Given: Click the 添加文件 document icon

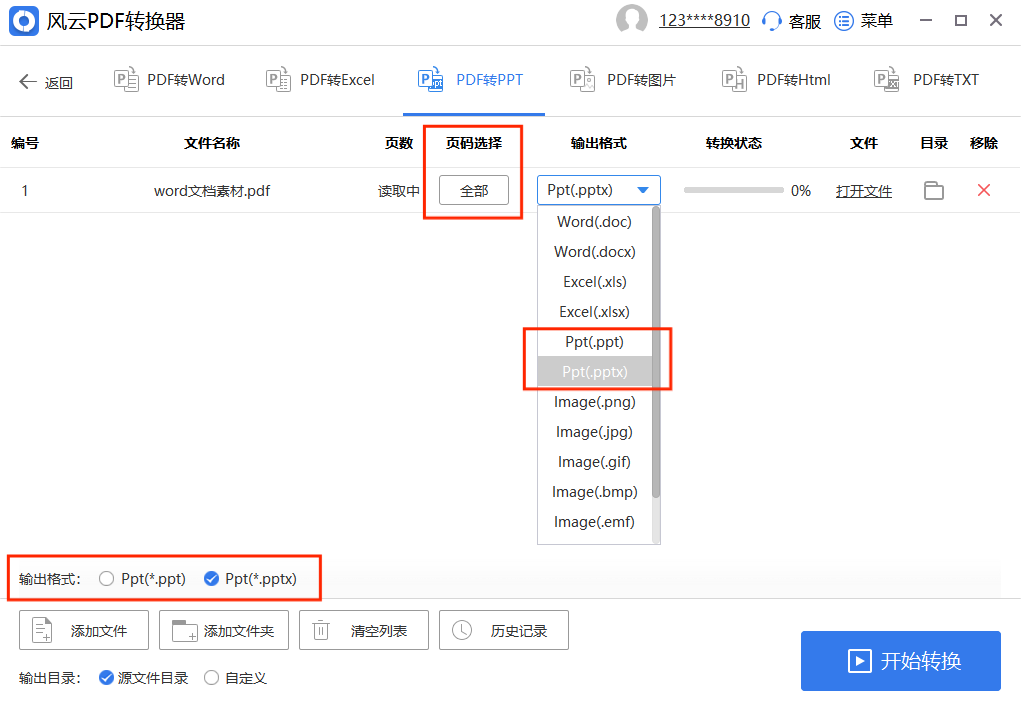Looking at the screenshot, I should pos(42,630).
